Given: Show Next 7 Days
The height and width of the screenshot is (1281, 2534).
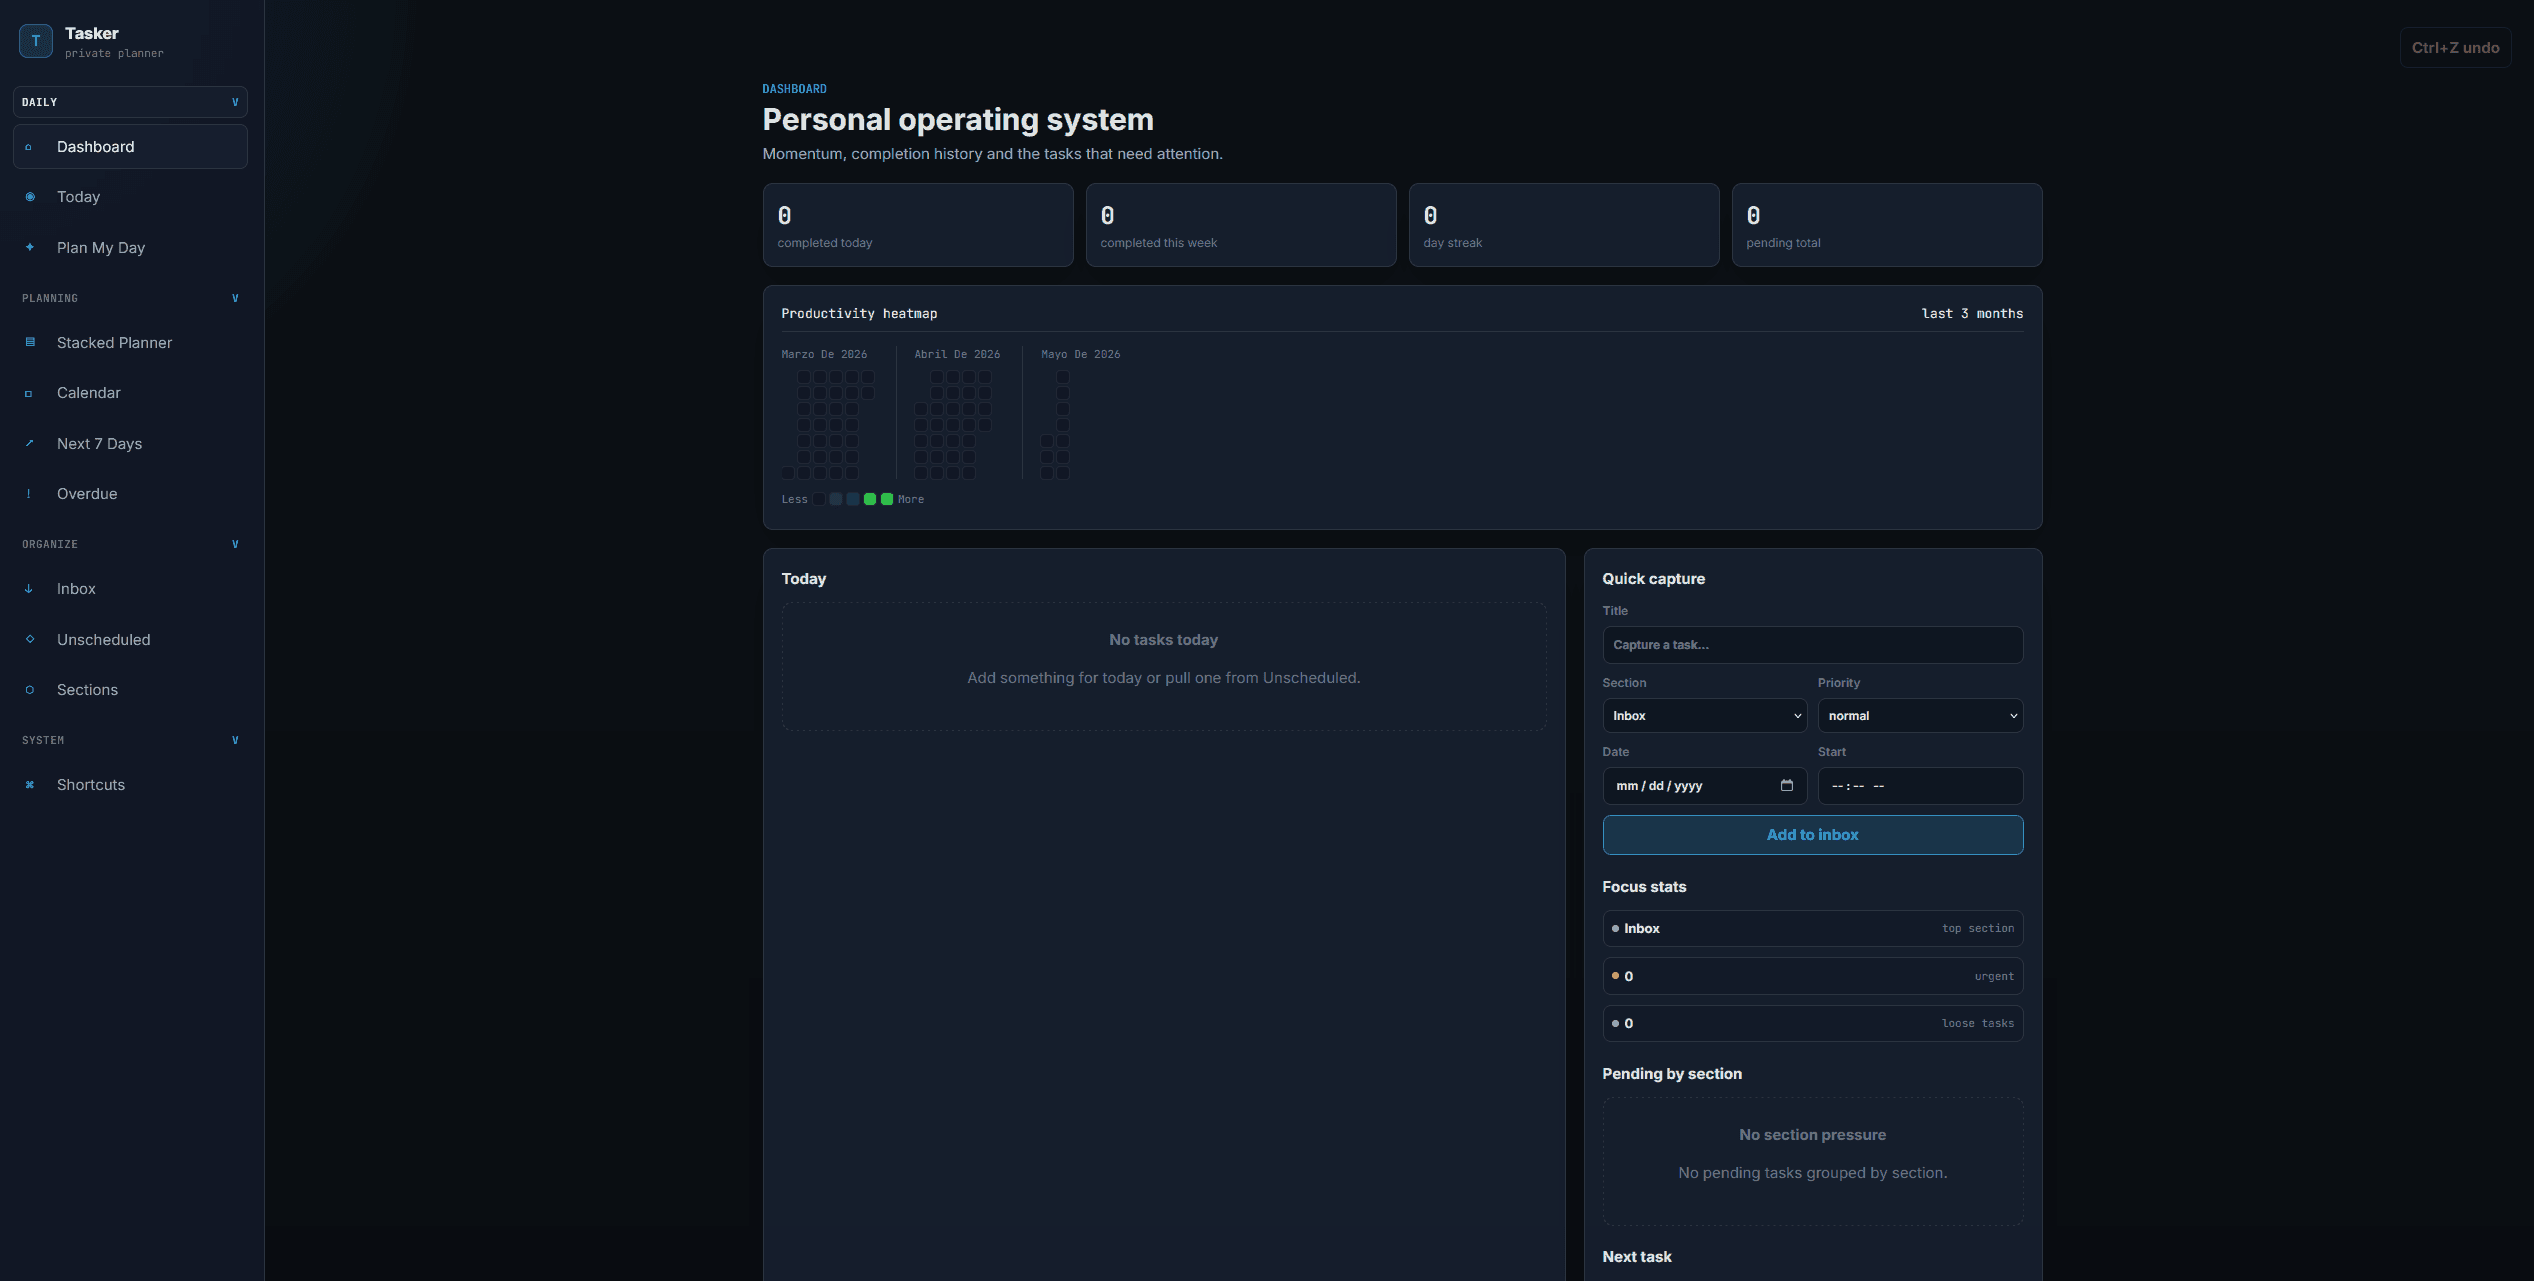Looking at the screenshot, I should (130, 444).
